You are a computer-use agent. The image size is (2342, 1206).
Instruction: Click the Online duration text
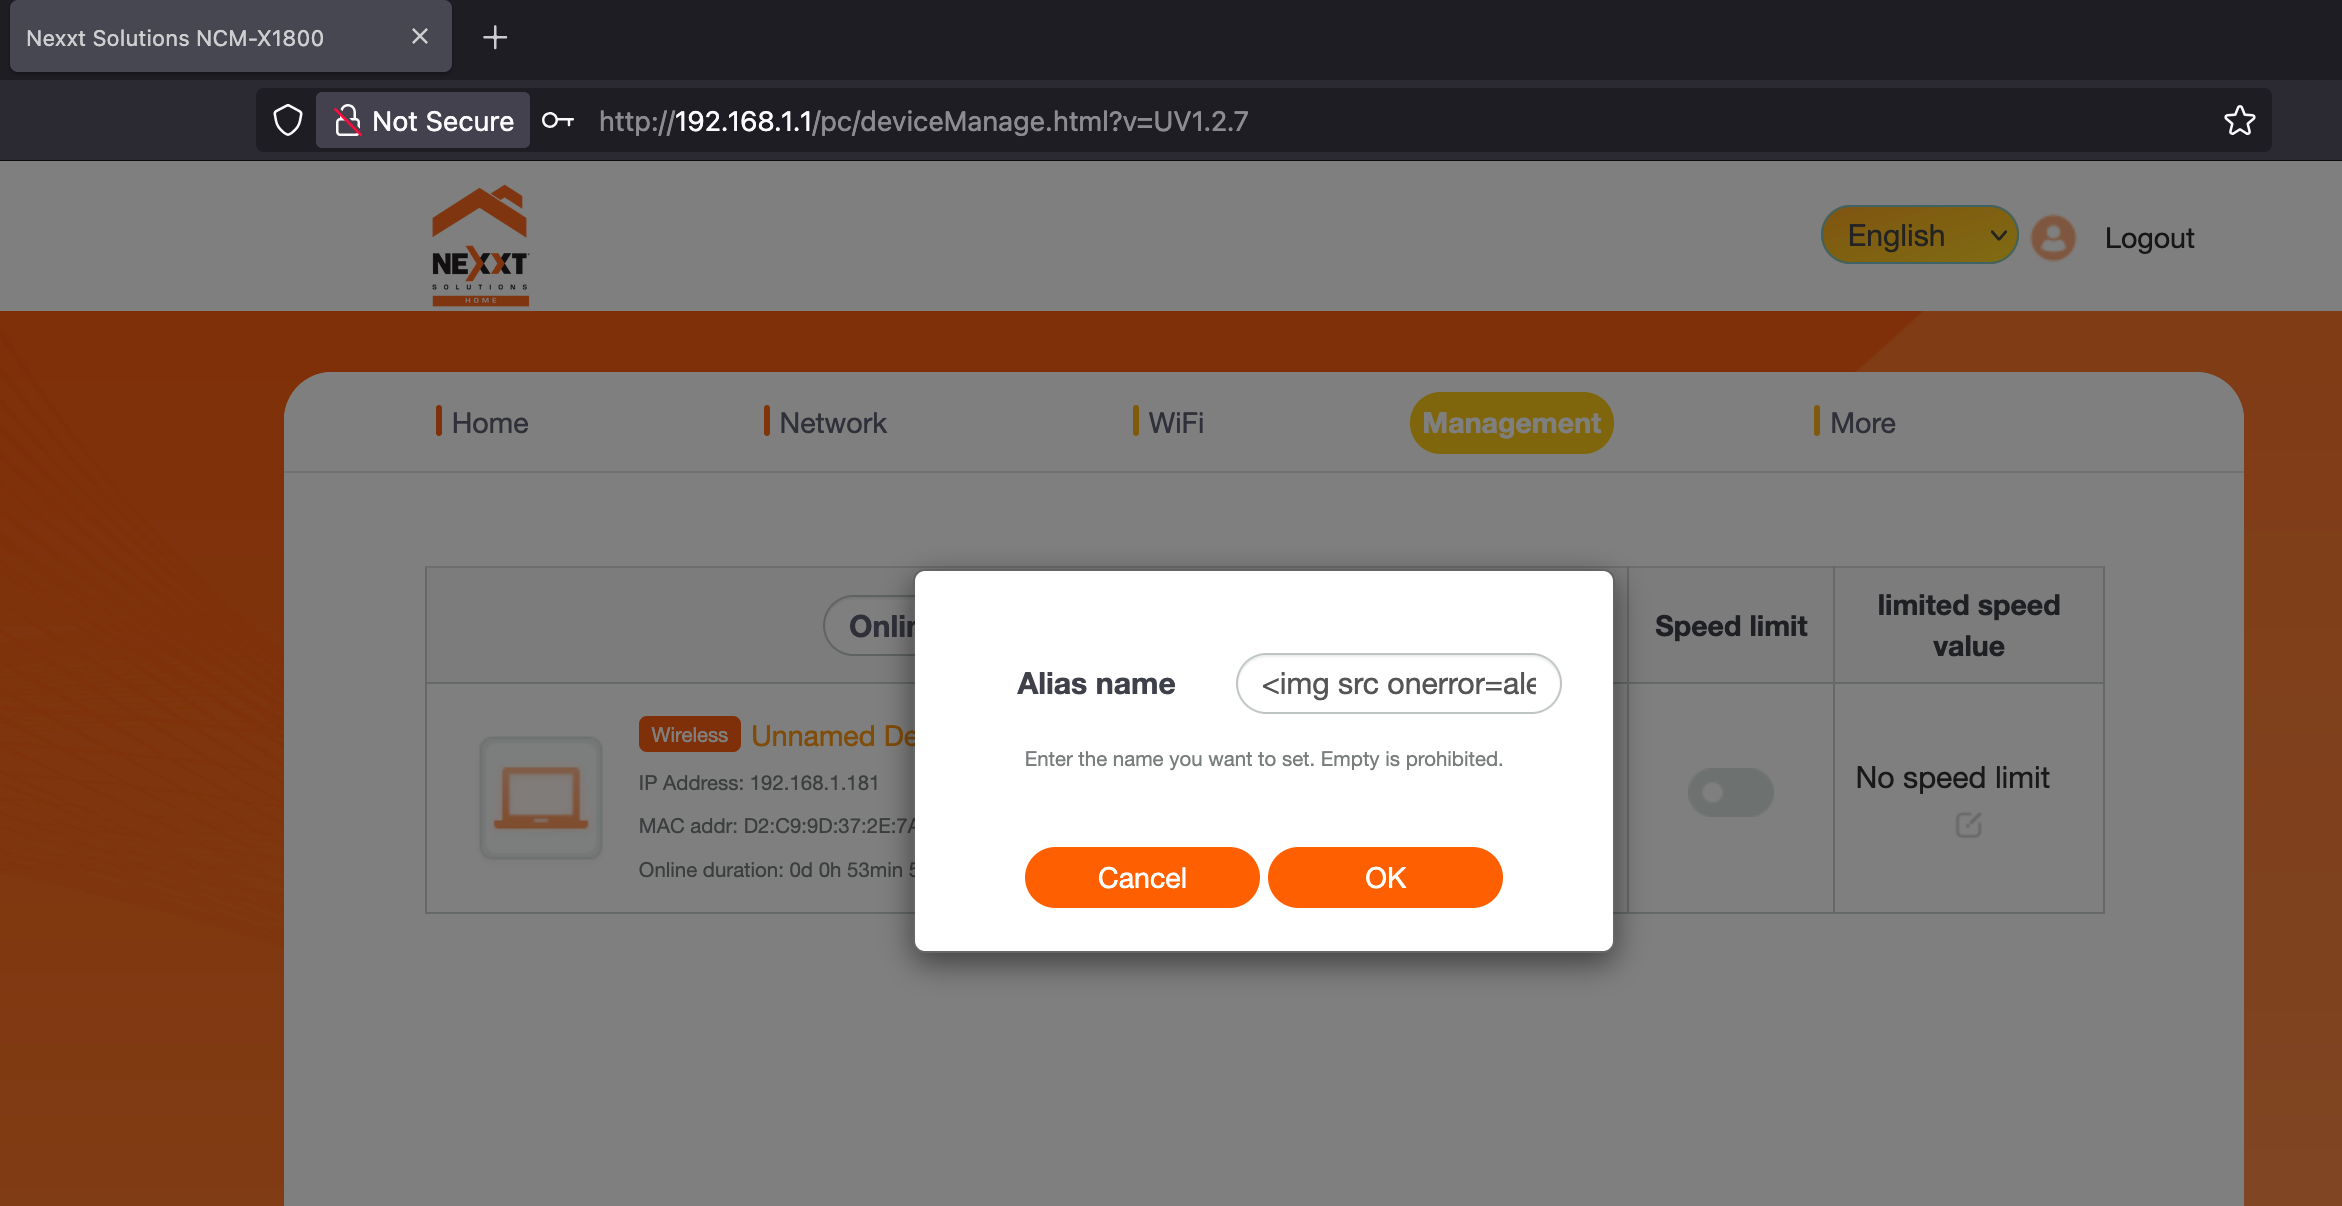[777, 870]
